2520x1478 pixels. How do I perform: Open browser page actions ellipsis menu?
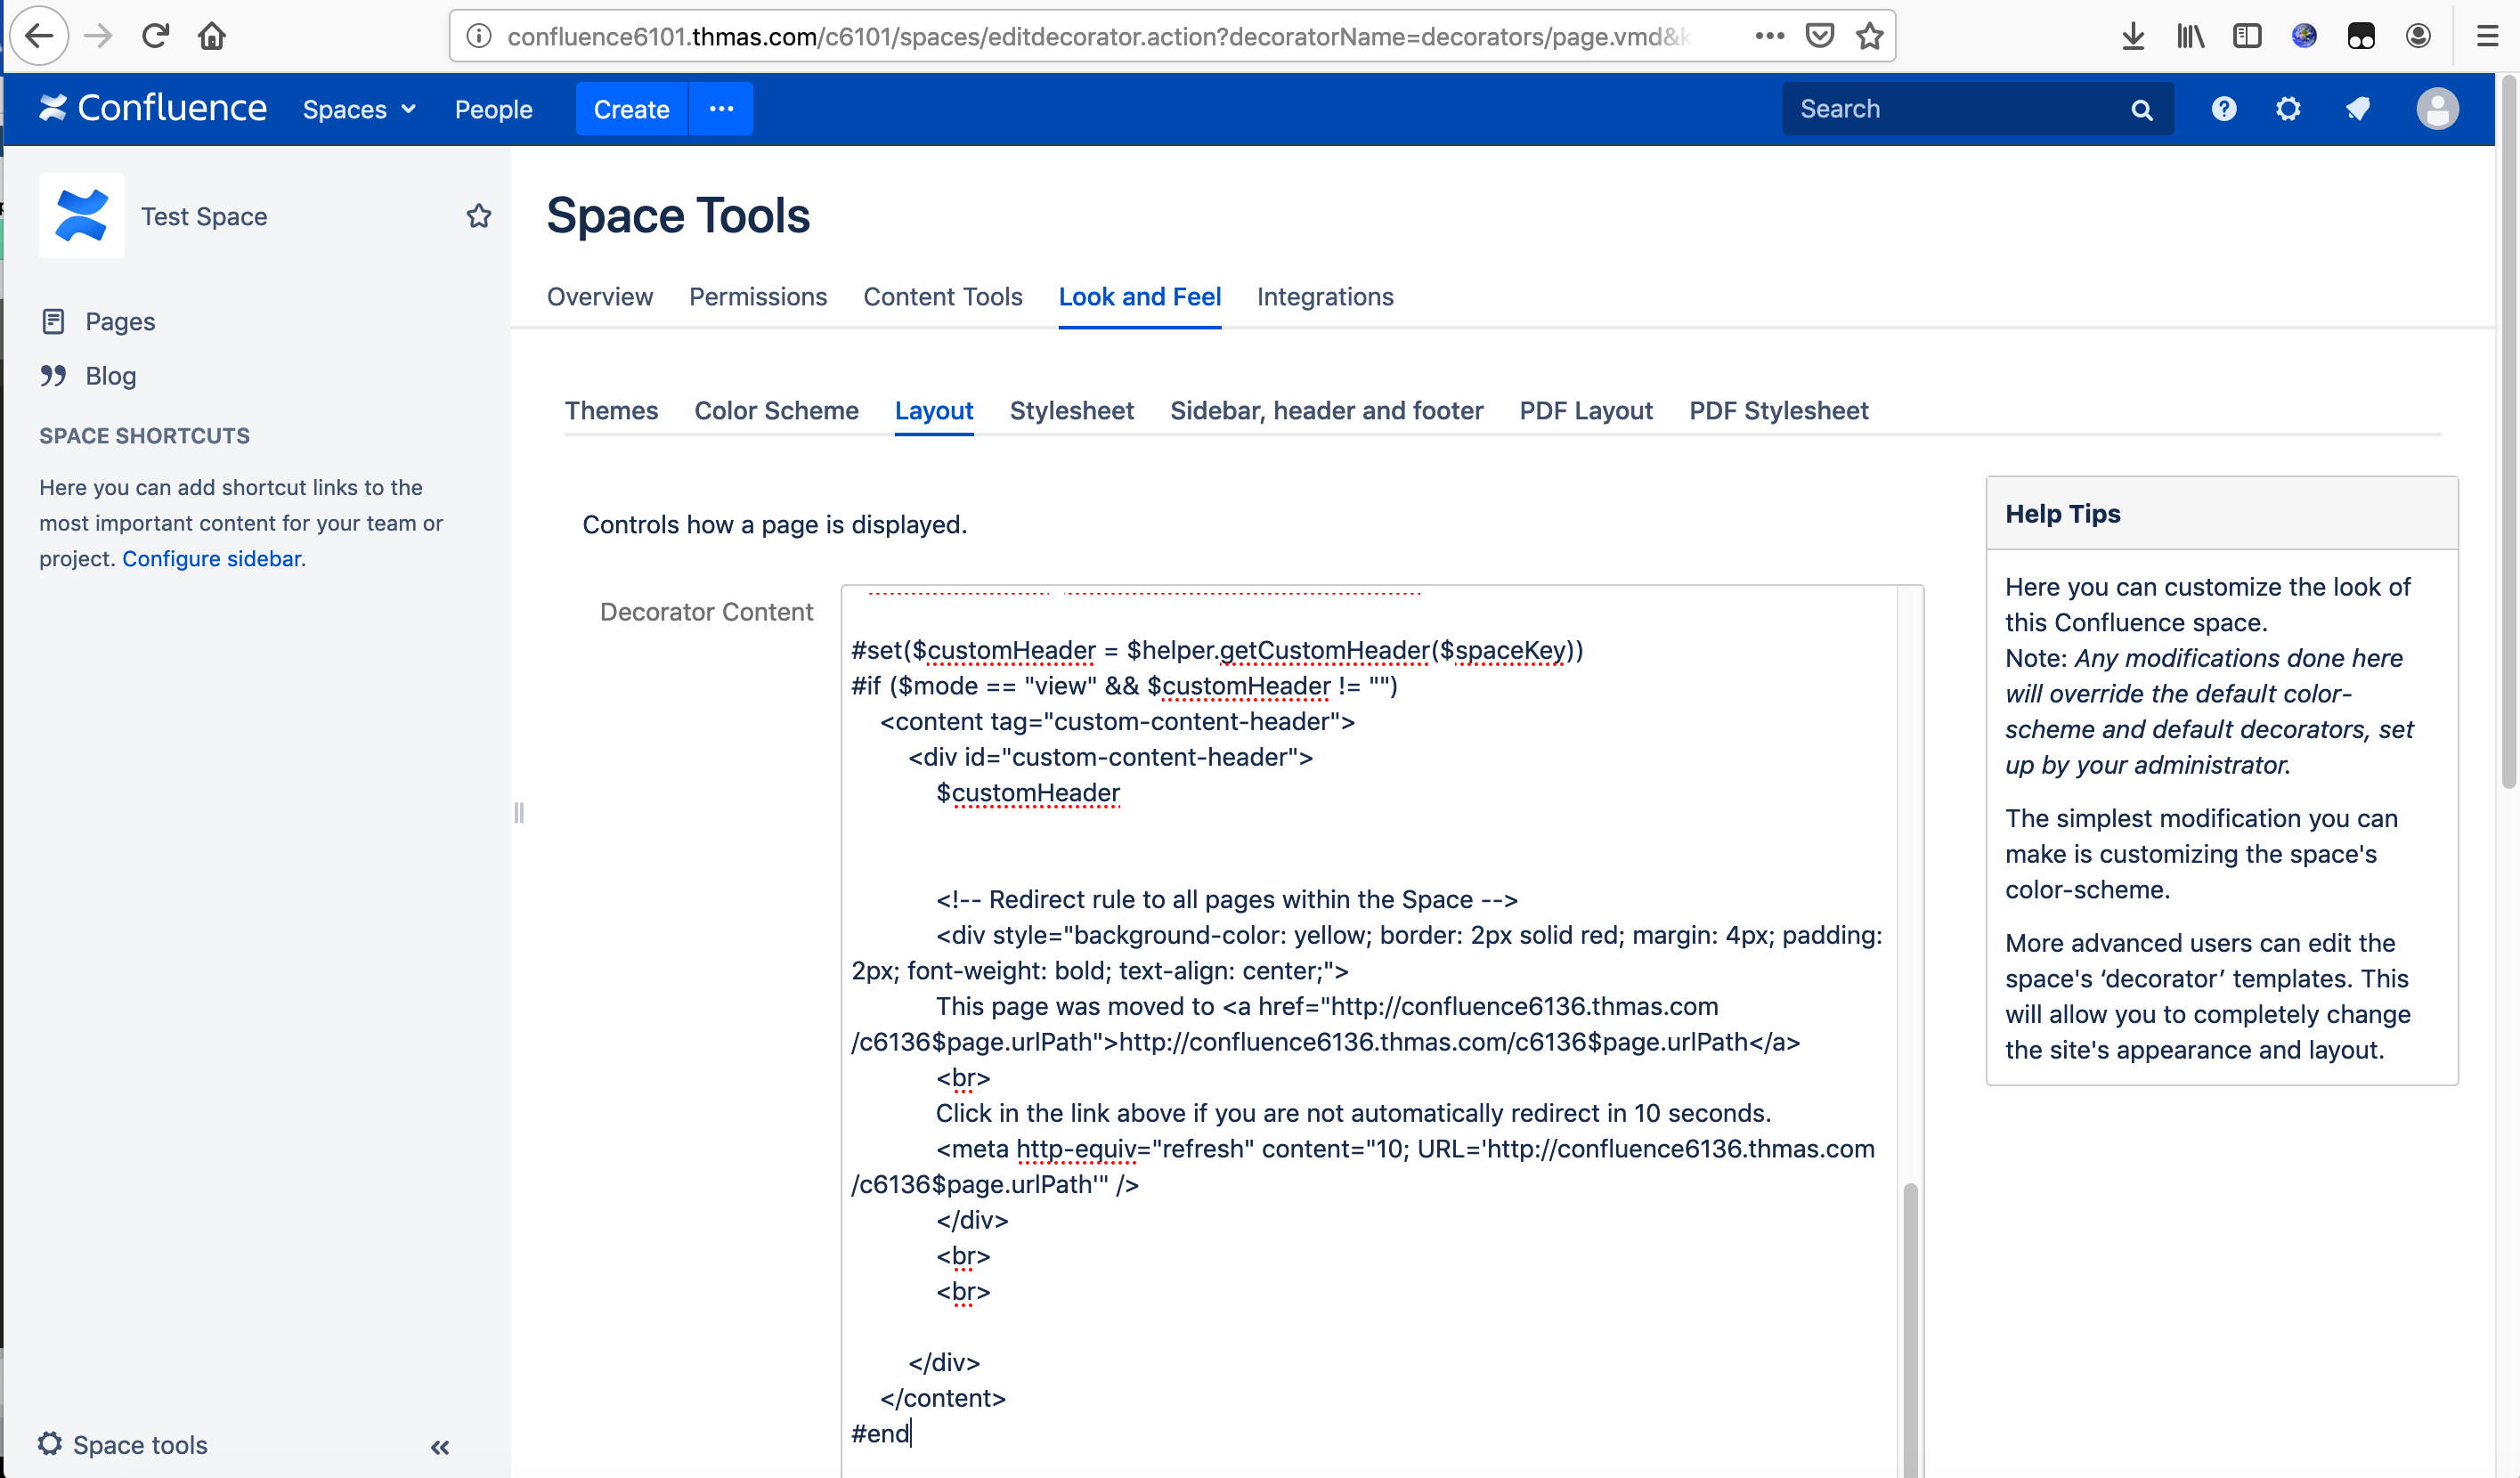tap(1769, 37)
